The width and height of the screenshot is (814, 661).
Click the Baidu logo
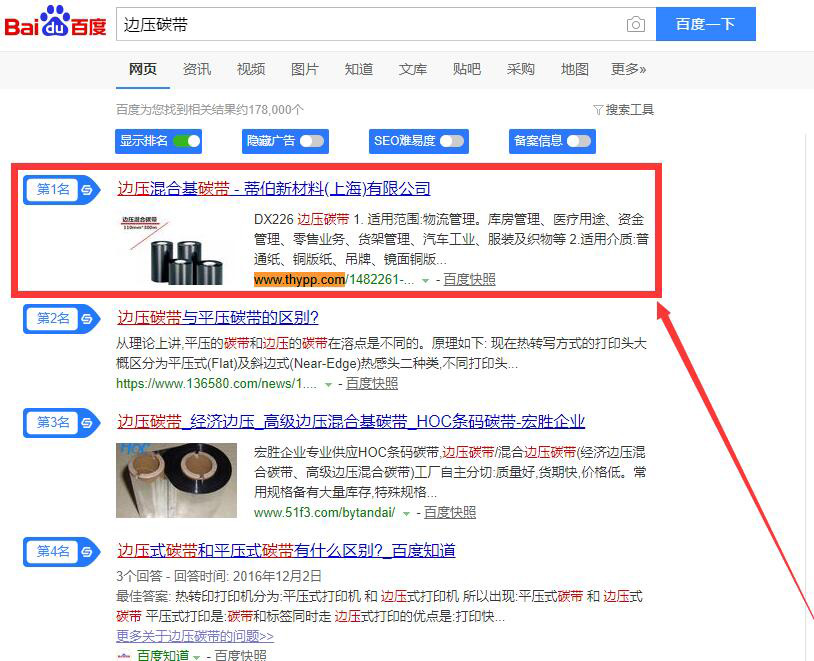pos(56,22)
